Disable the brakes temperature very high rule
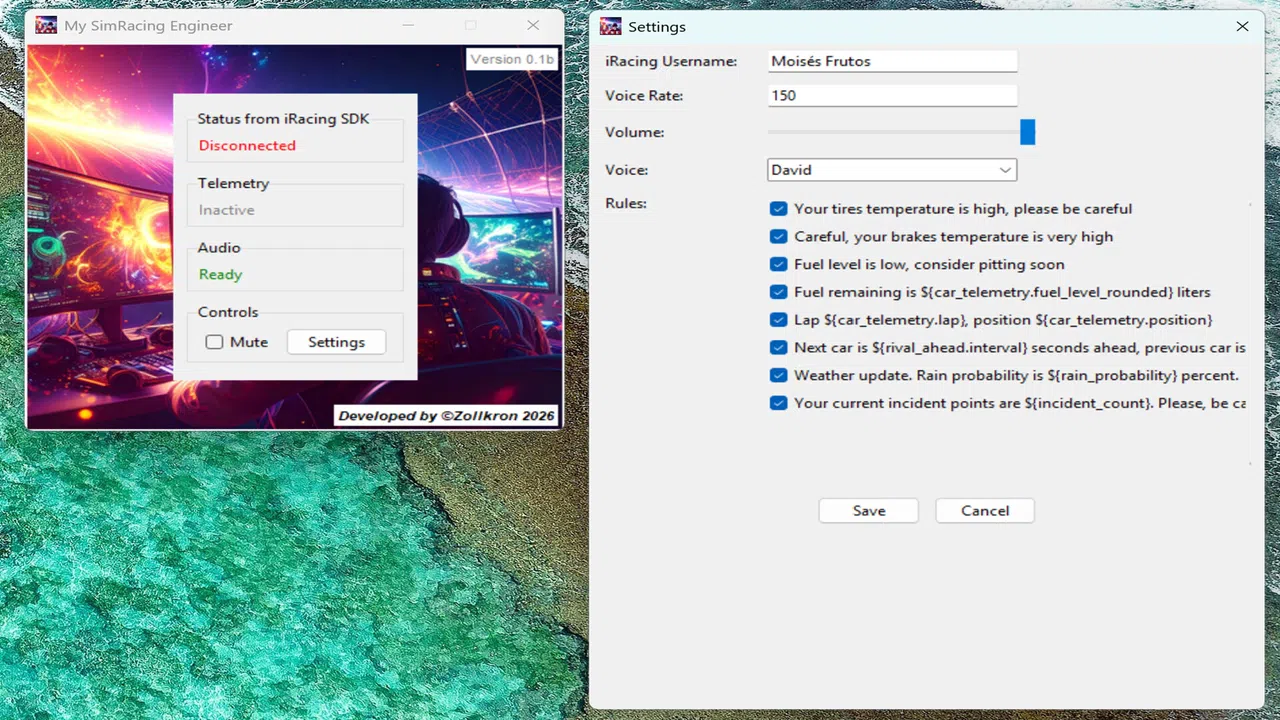 point(778,237)
